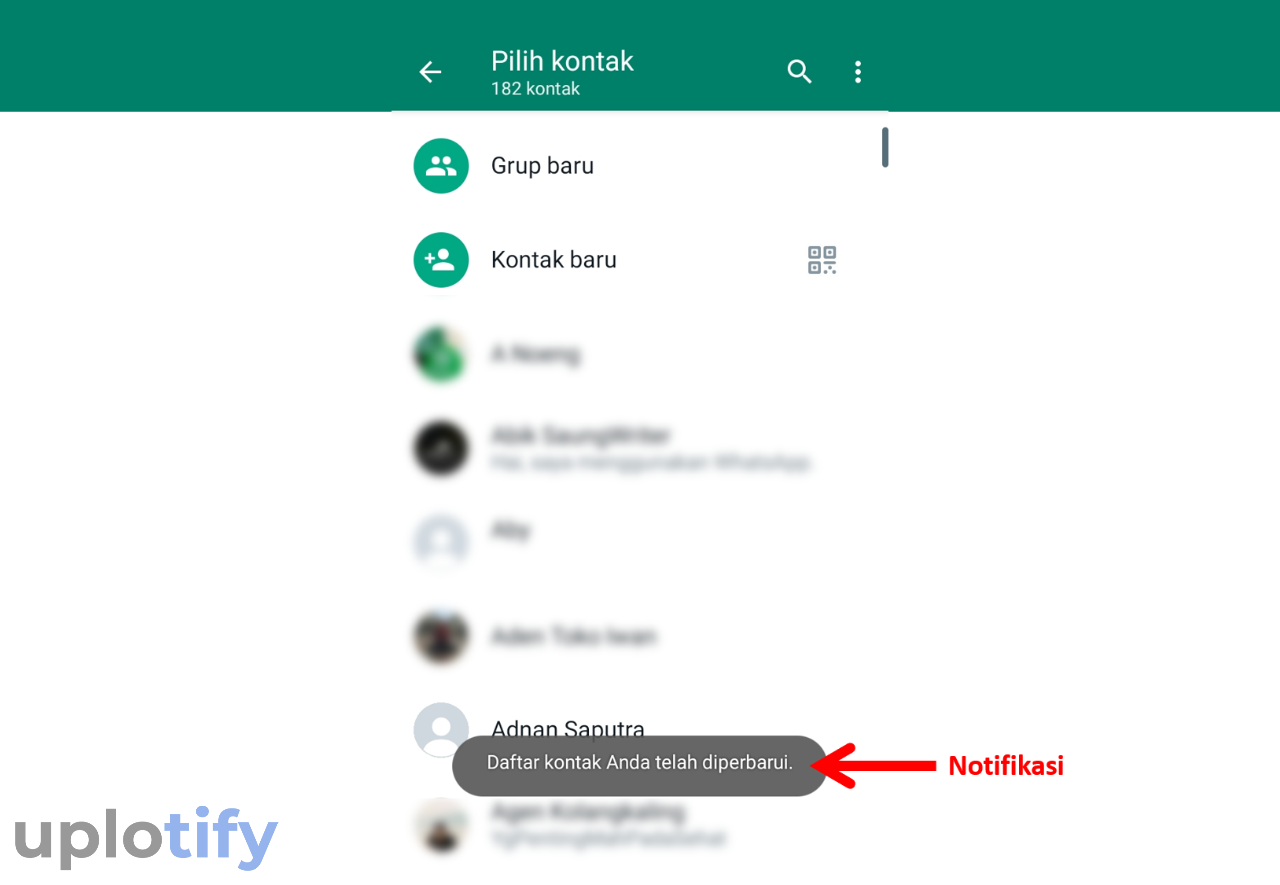Tap the back arrow icon
The image size is (1280, 885).
click(x=430, y=72)
